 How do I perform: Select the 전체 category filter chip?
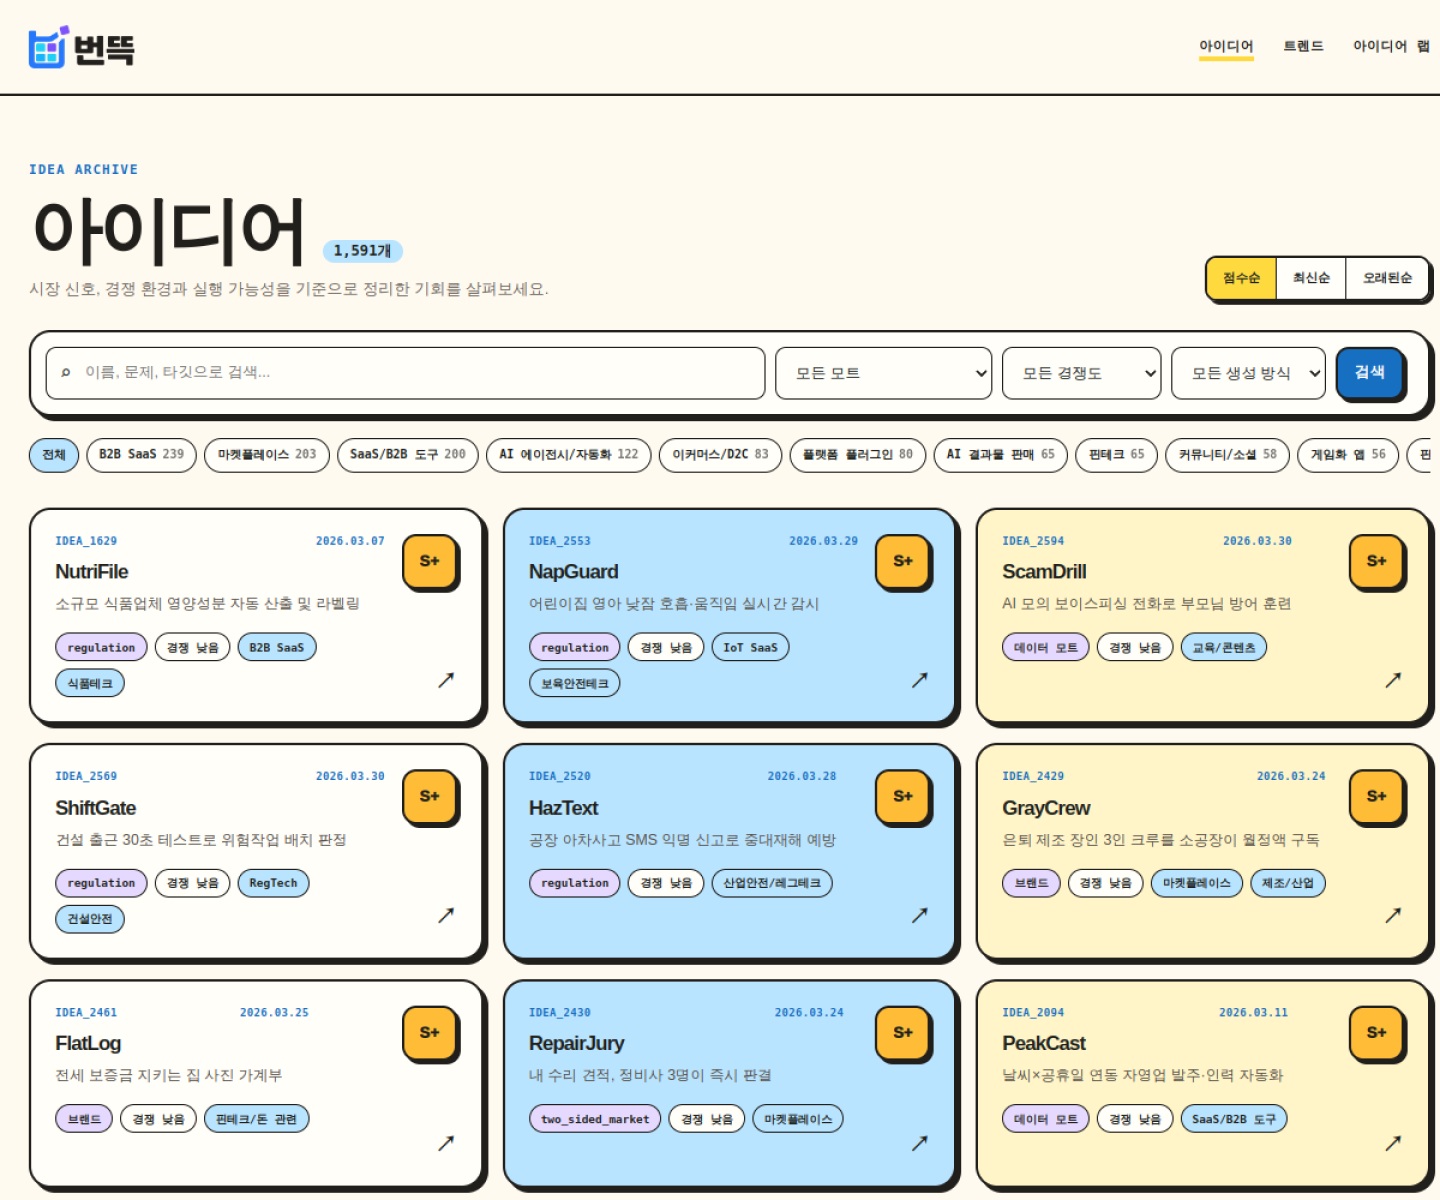coord(54,455)
